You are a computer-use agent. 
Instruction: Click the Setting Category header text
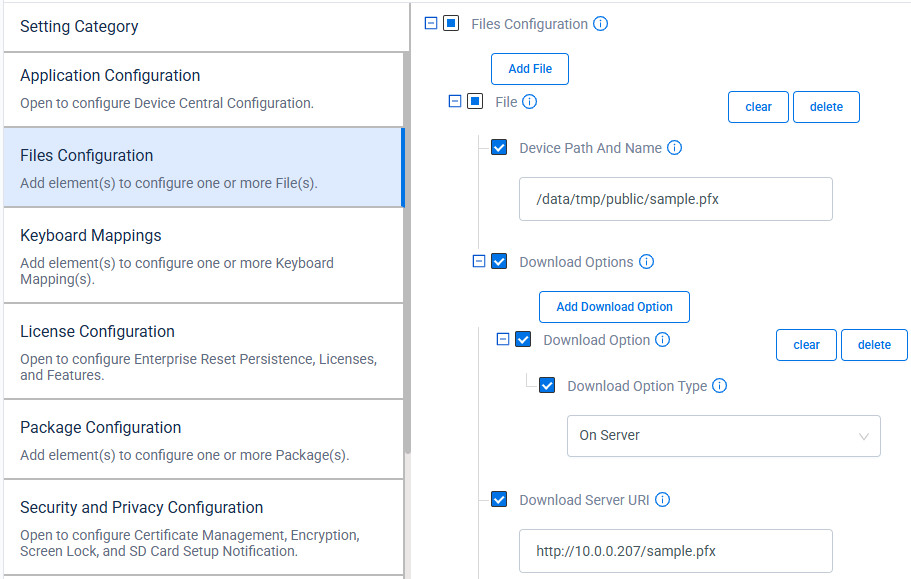click(x=79, y=27)
